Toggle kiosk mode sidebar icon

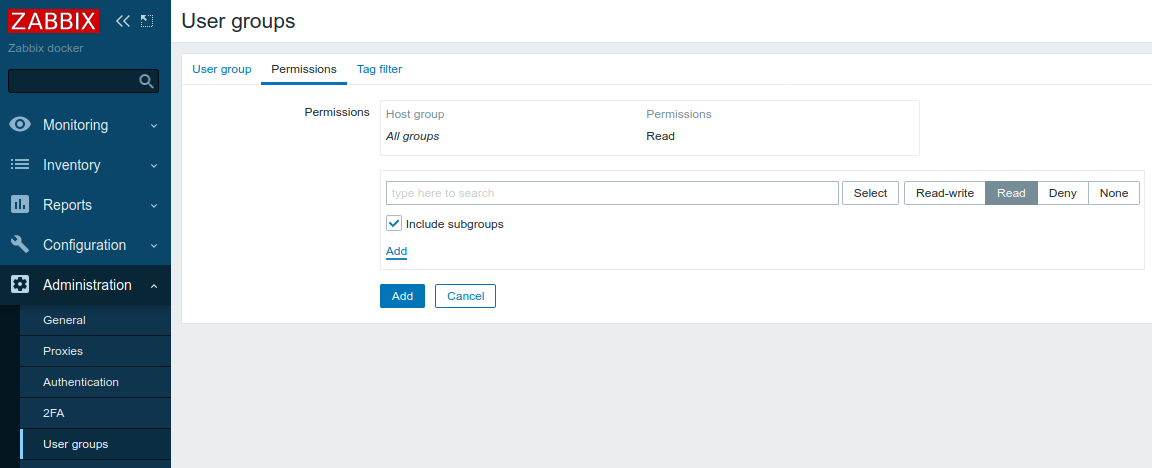point(147,21)
